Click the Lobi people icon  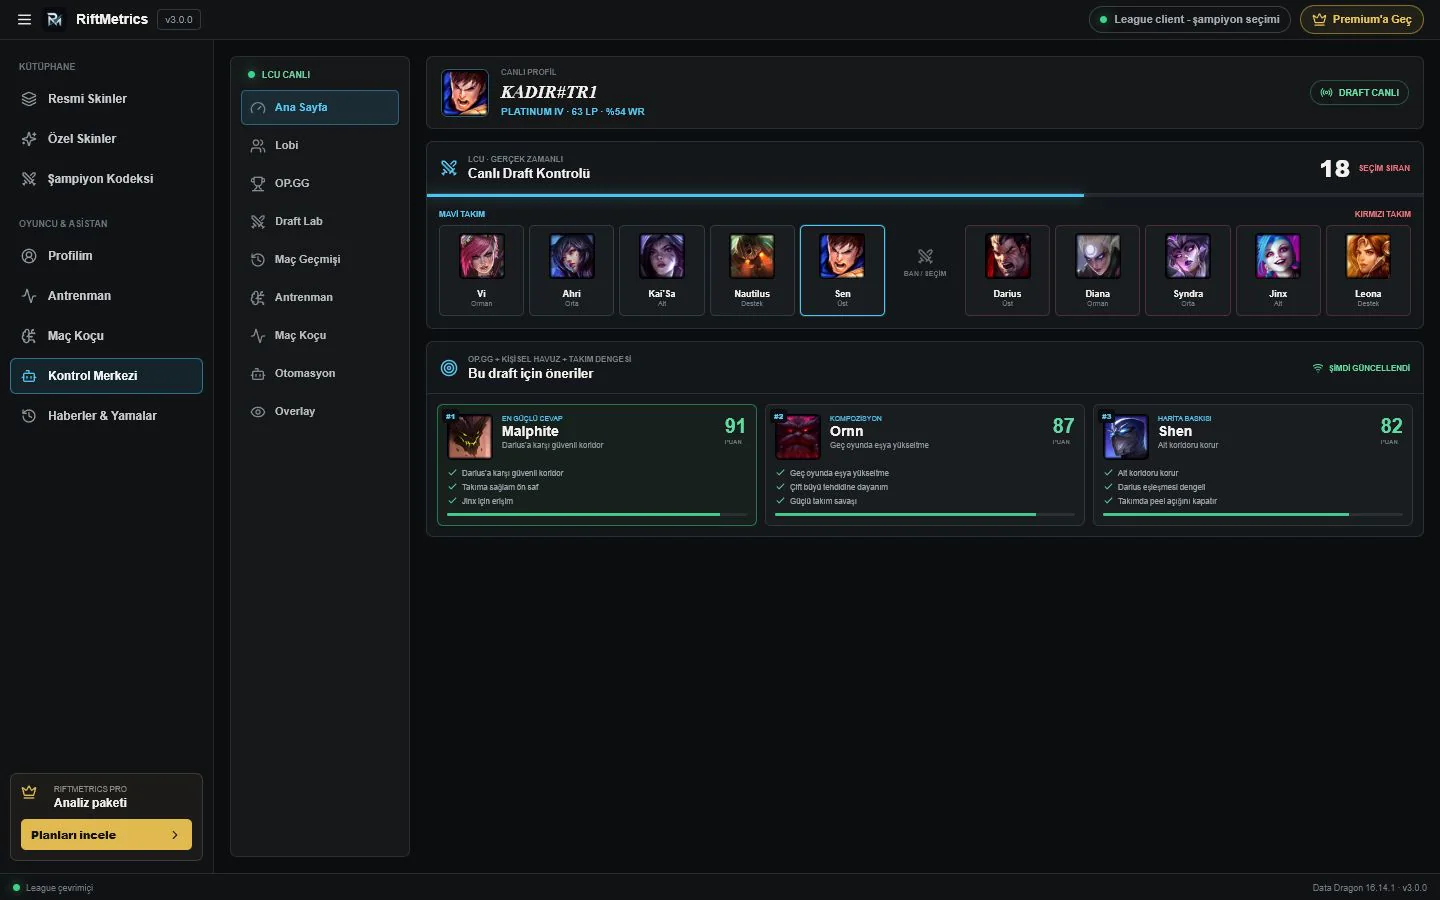pos(258,146)
